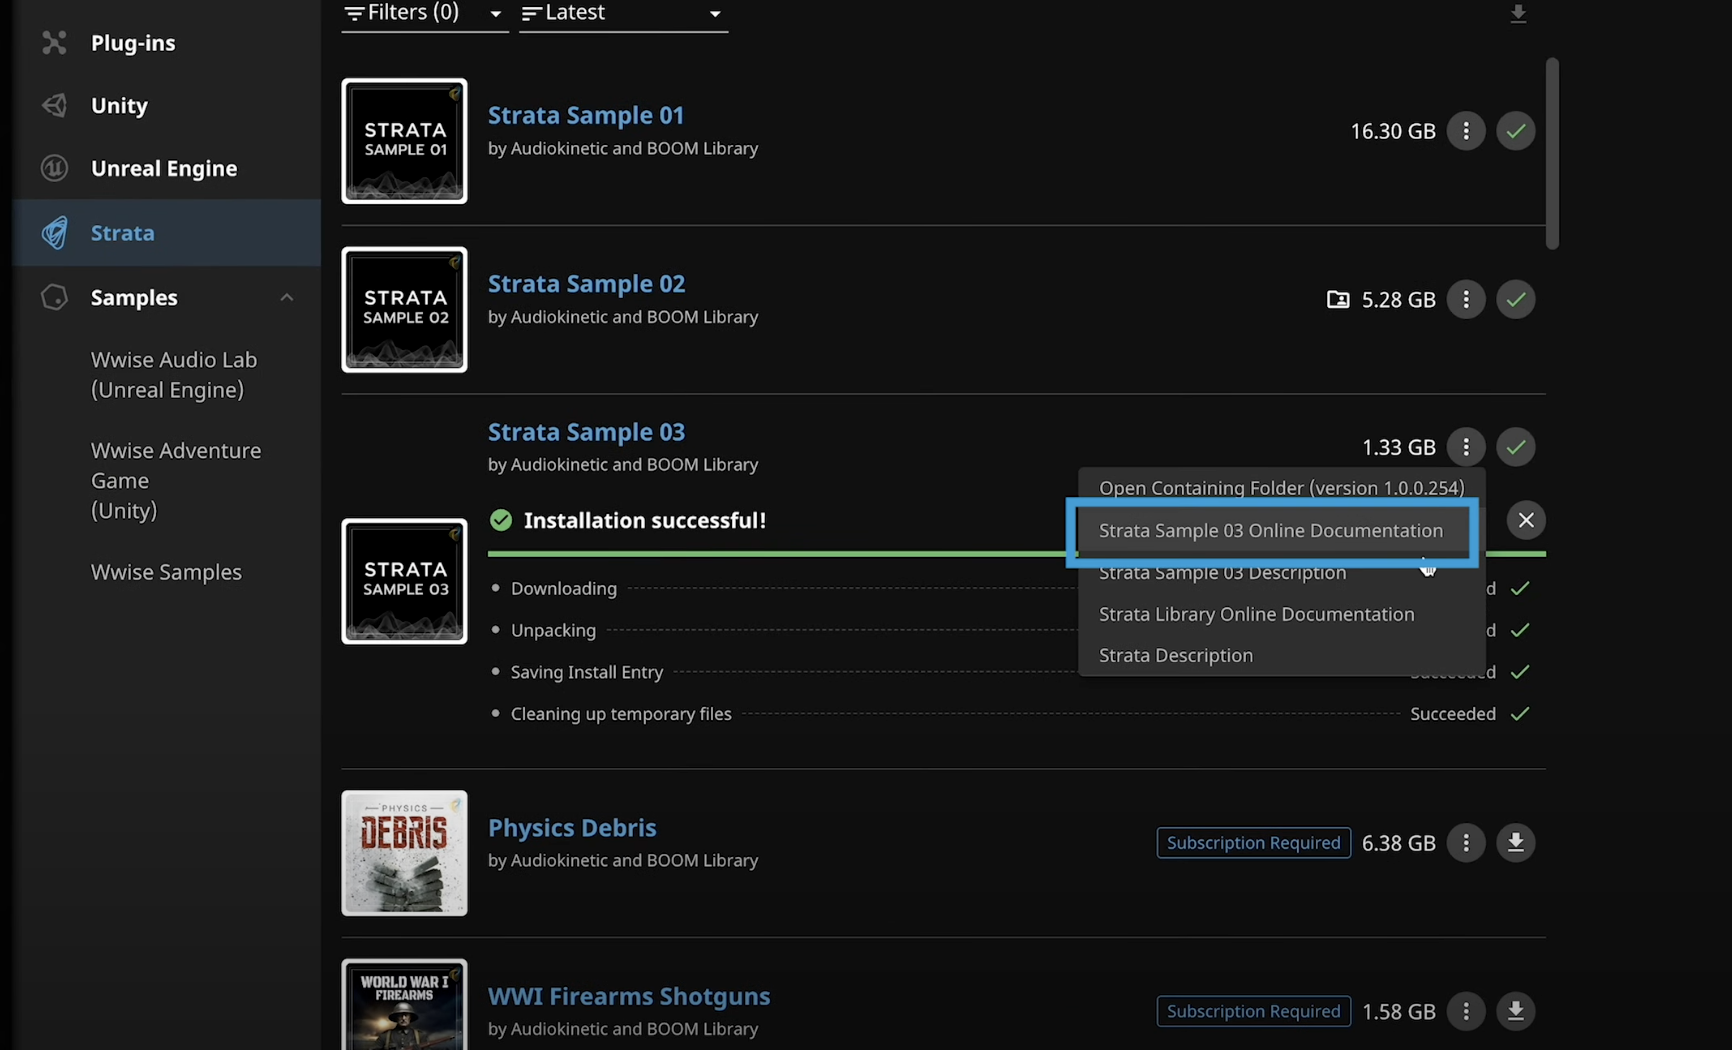This screenshot has width=1732, height=1050.
Task: Click the vertical scrollbar of library list
Action: tap(1551, 153)
